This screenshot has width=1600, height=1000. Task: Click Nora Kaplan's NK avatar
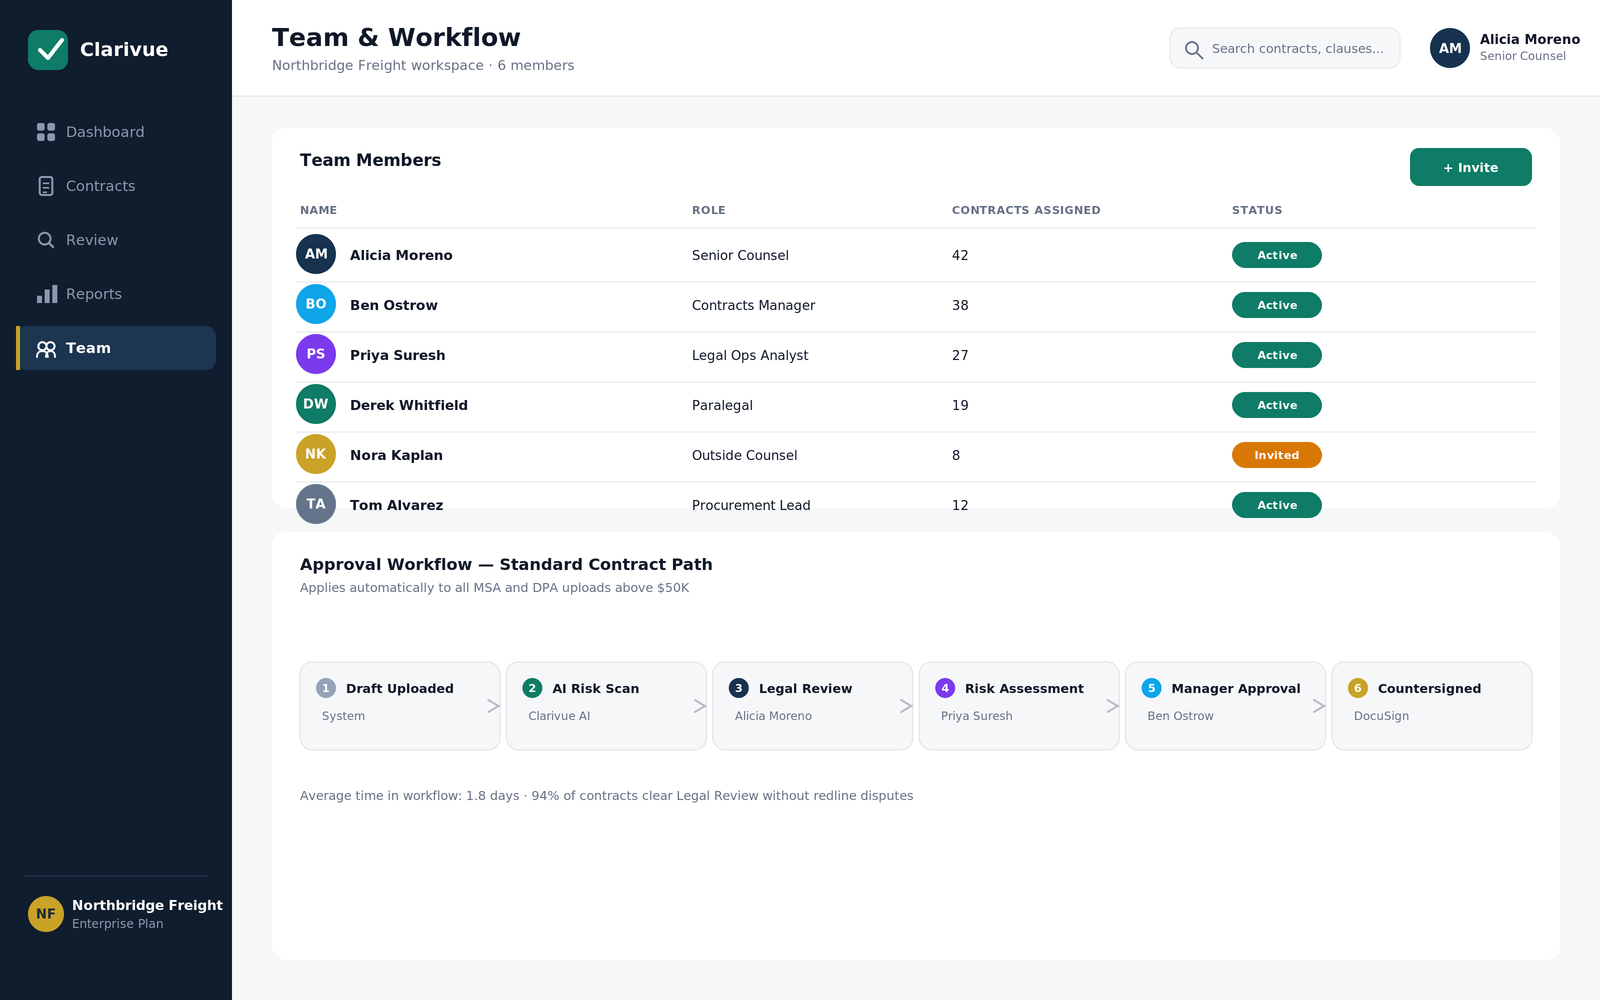pos(316,454)
